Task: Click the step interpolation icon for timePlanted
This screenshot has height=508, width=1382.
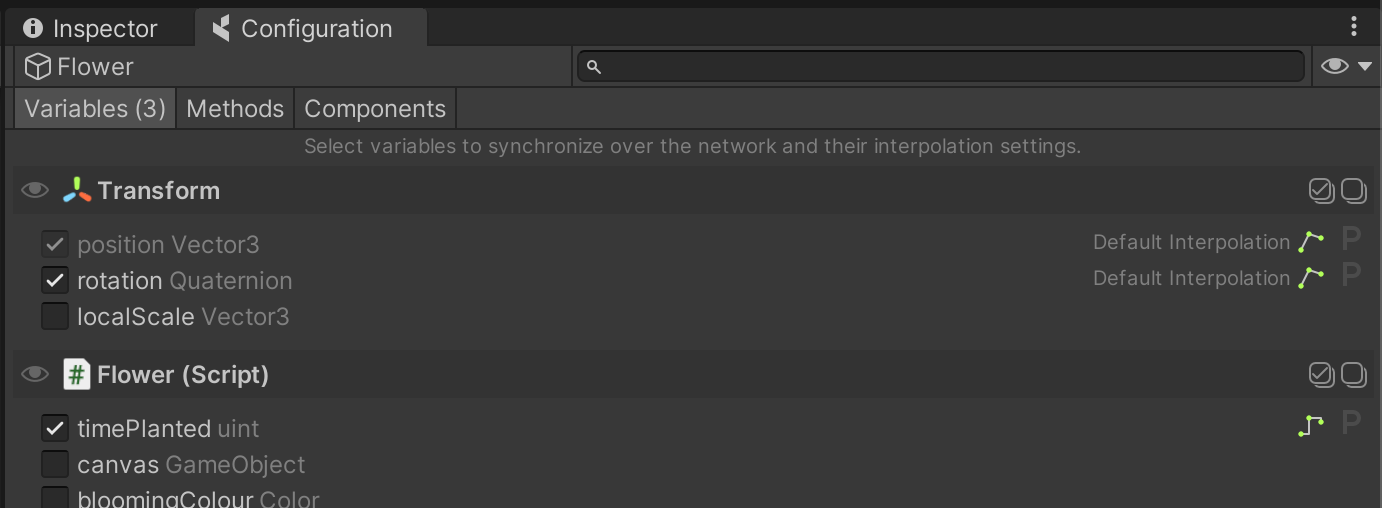Action: [x=1311, y=426]
